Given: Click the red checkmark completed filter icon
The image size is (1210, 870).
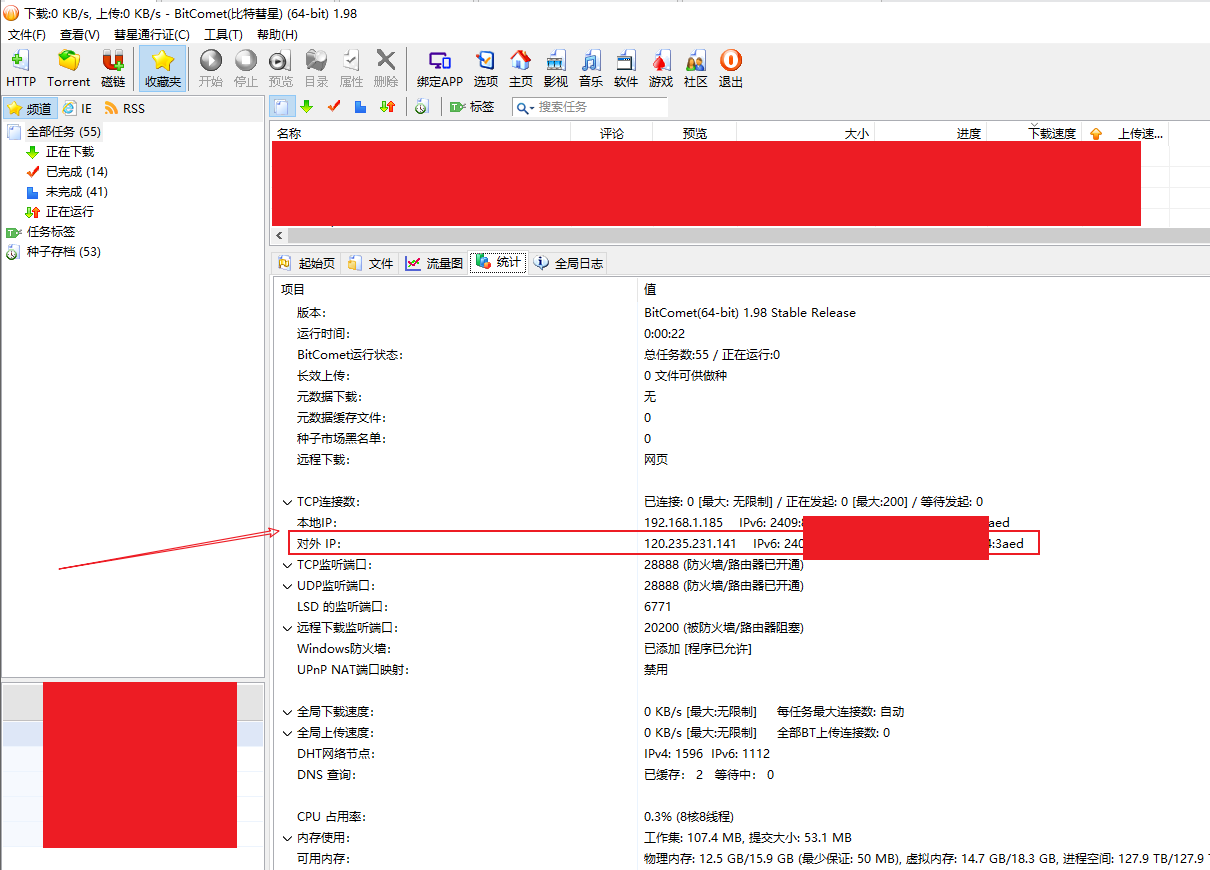Looking at the screenshot, I should [334, 106].
